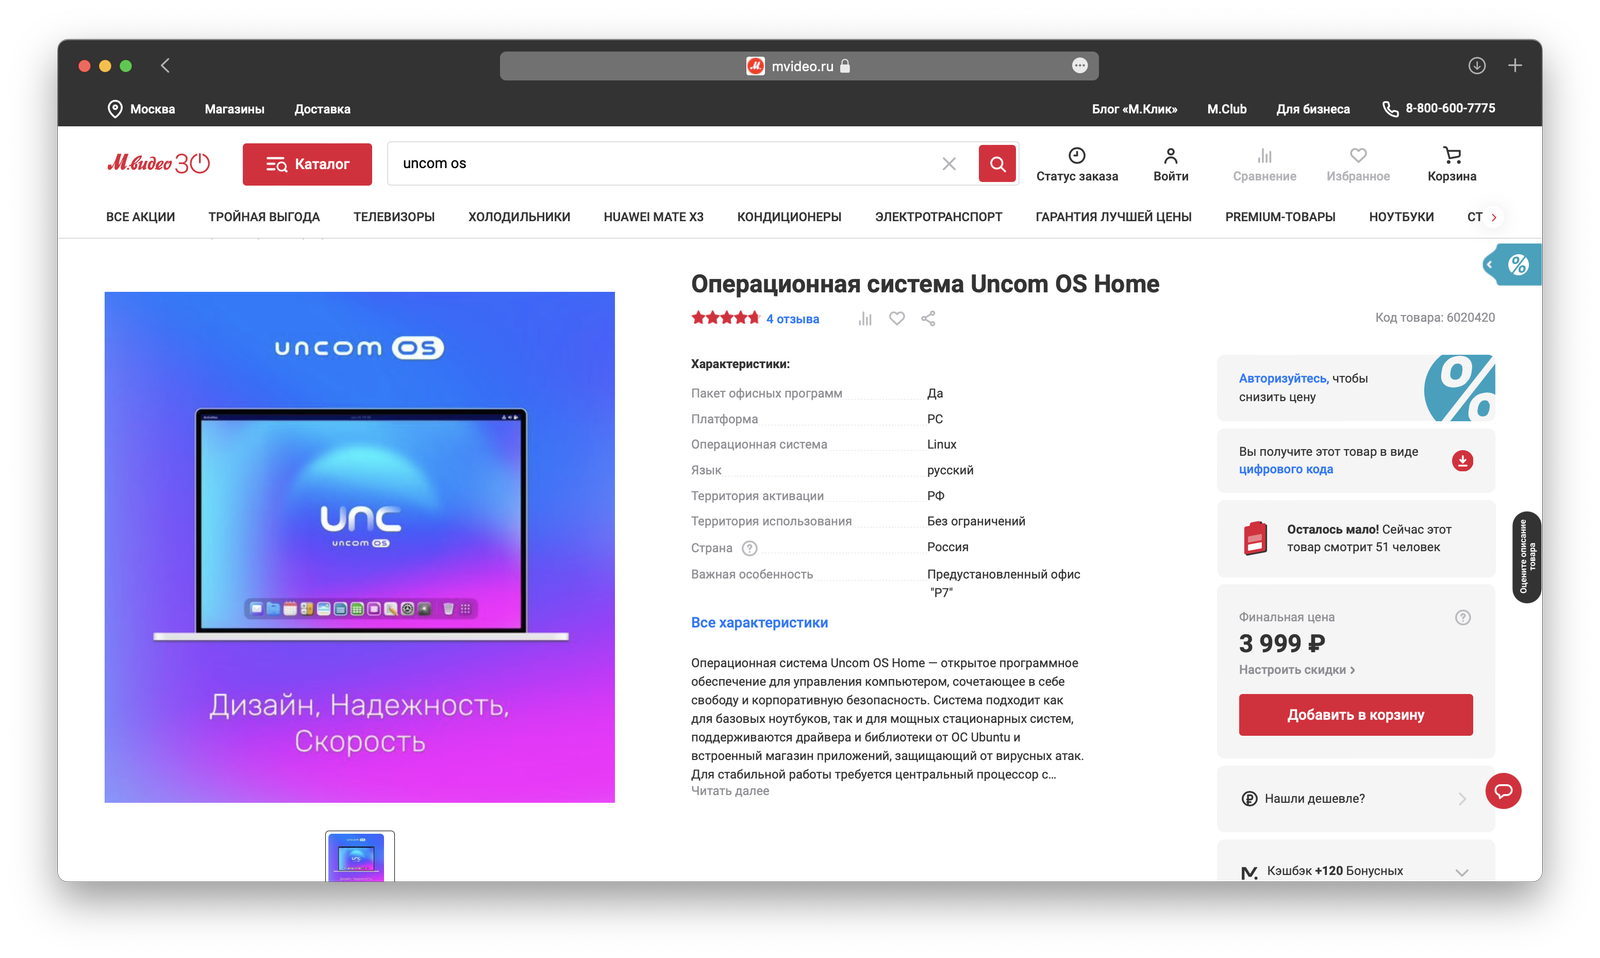The image size is (1600, 958).
Task: Add product to favorites heart icon
Action: [x=897, y=318]
